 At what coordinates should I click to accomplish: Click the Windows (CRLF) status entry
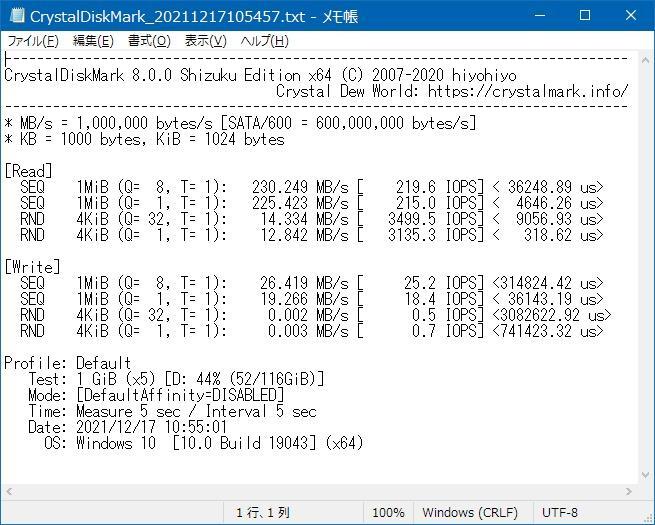pos(470,512)
